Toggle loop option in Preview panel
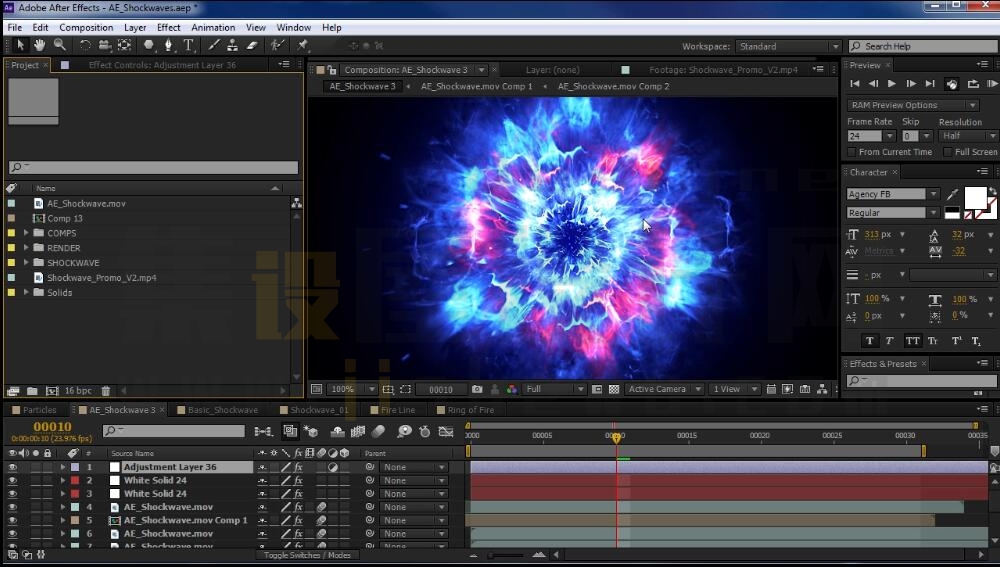Image resolution: width=1000 pixels, height=567 pixels. [973, 84]
